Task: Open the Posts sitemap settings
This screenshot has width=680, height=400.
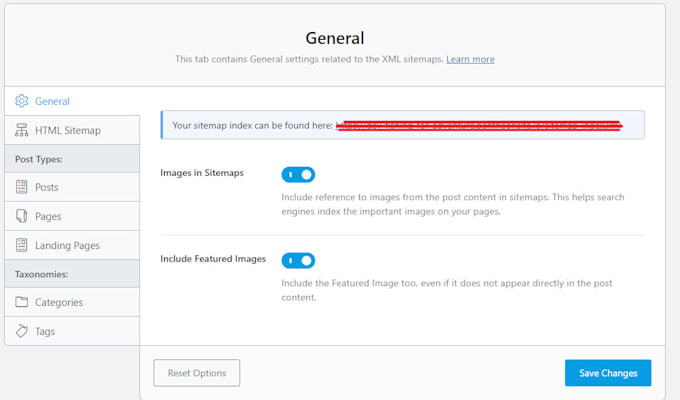Action: point(72,187)
